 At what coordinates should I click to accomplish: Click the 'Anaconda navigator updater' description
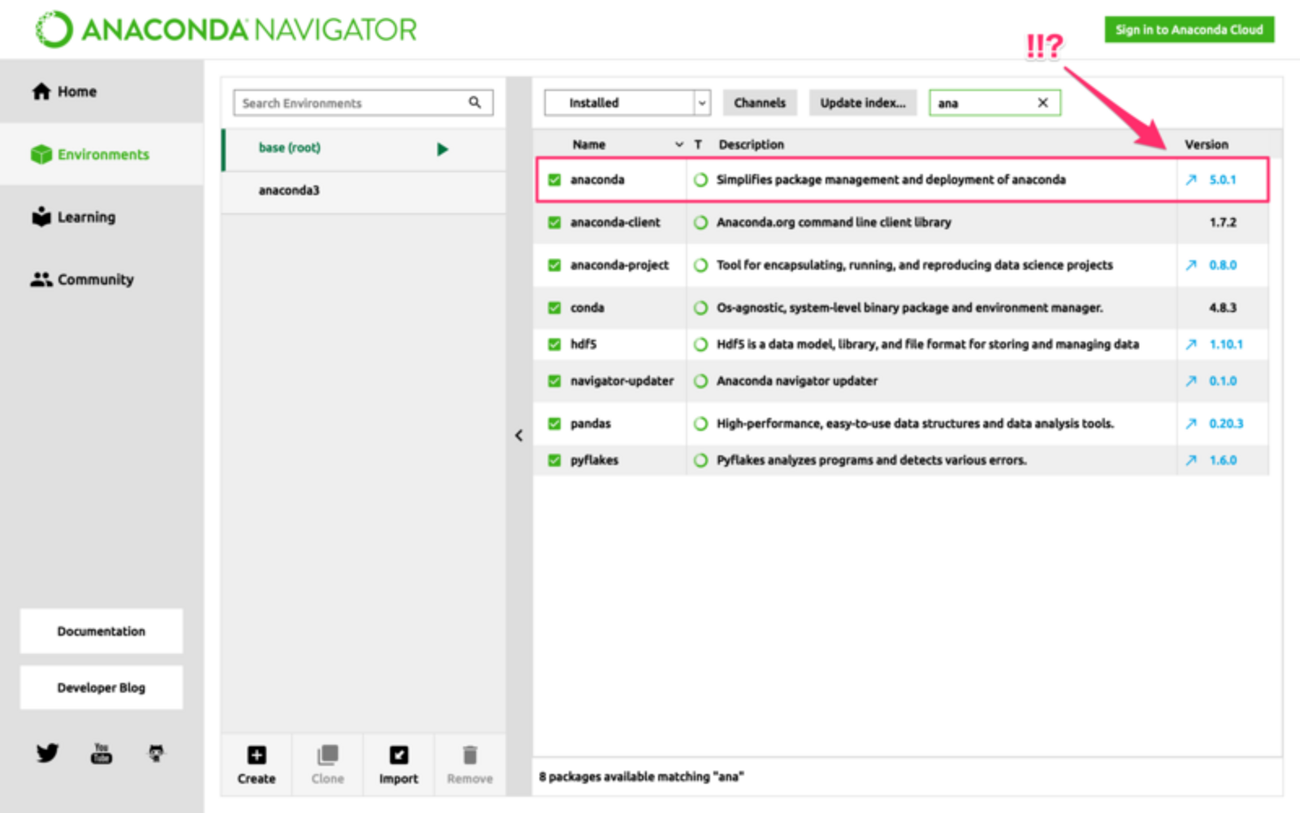pyautogui.click(x=797, y=381)
